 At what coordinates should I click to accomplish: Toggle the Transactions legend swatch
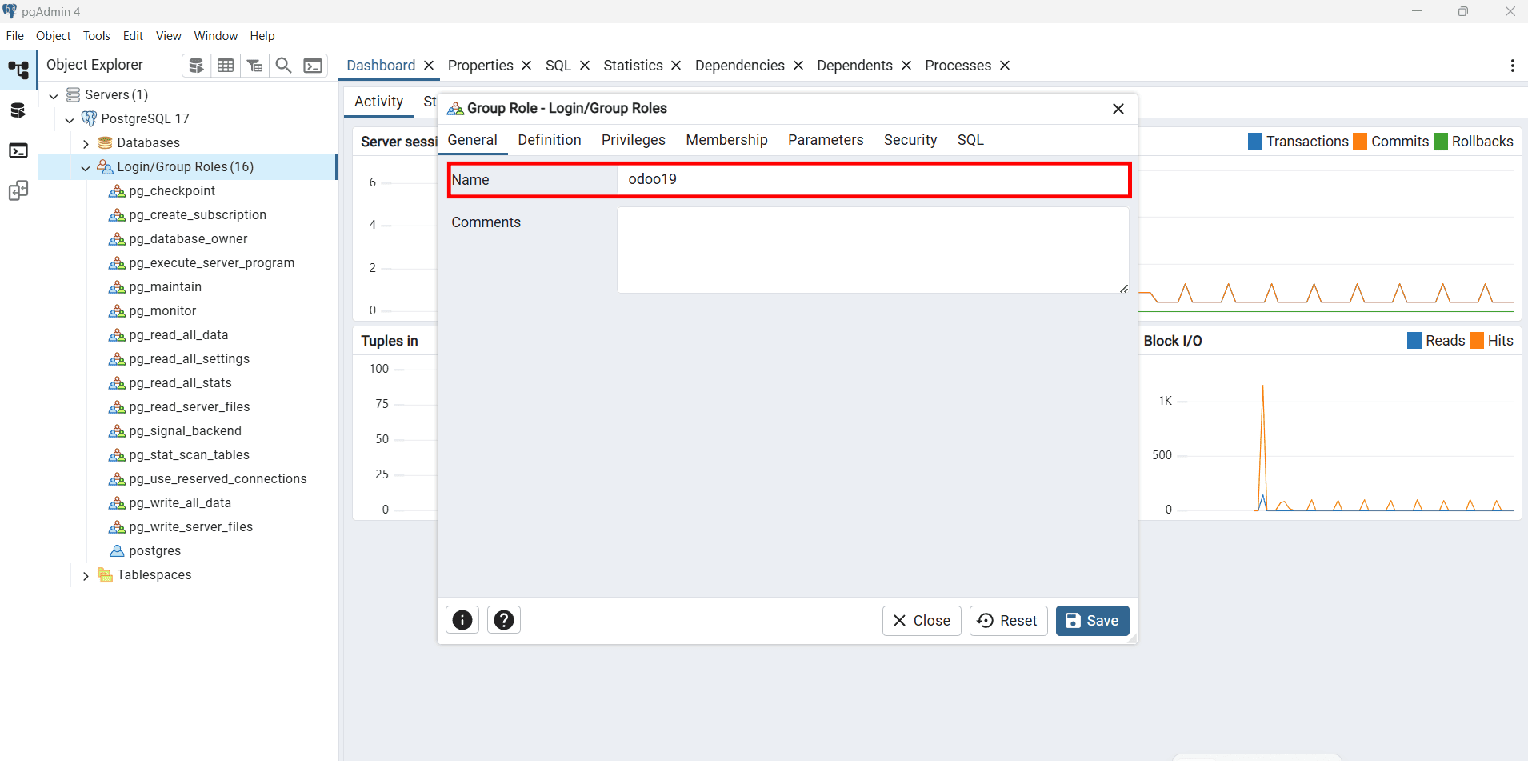[x=1255, y=141]
